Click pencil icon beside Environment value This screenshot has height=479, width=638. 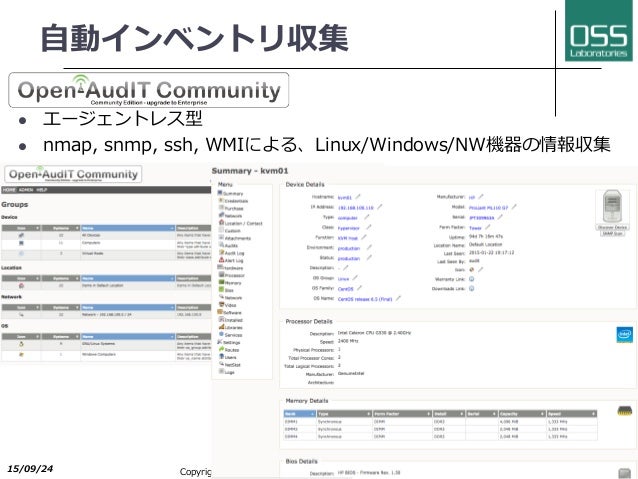click(369, 247)
